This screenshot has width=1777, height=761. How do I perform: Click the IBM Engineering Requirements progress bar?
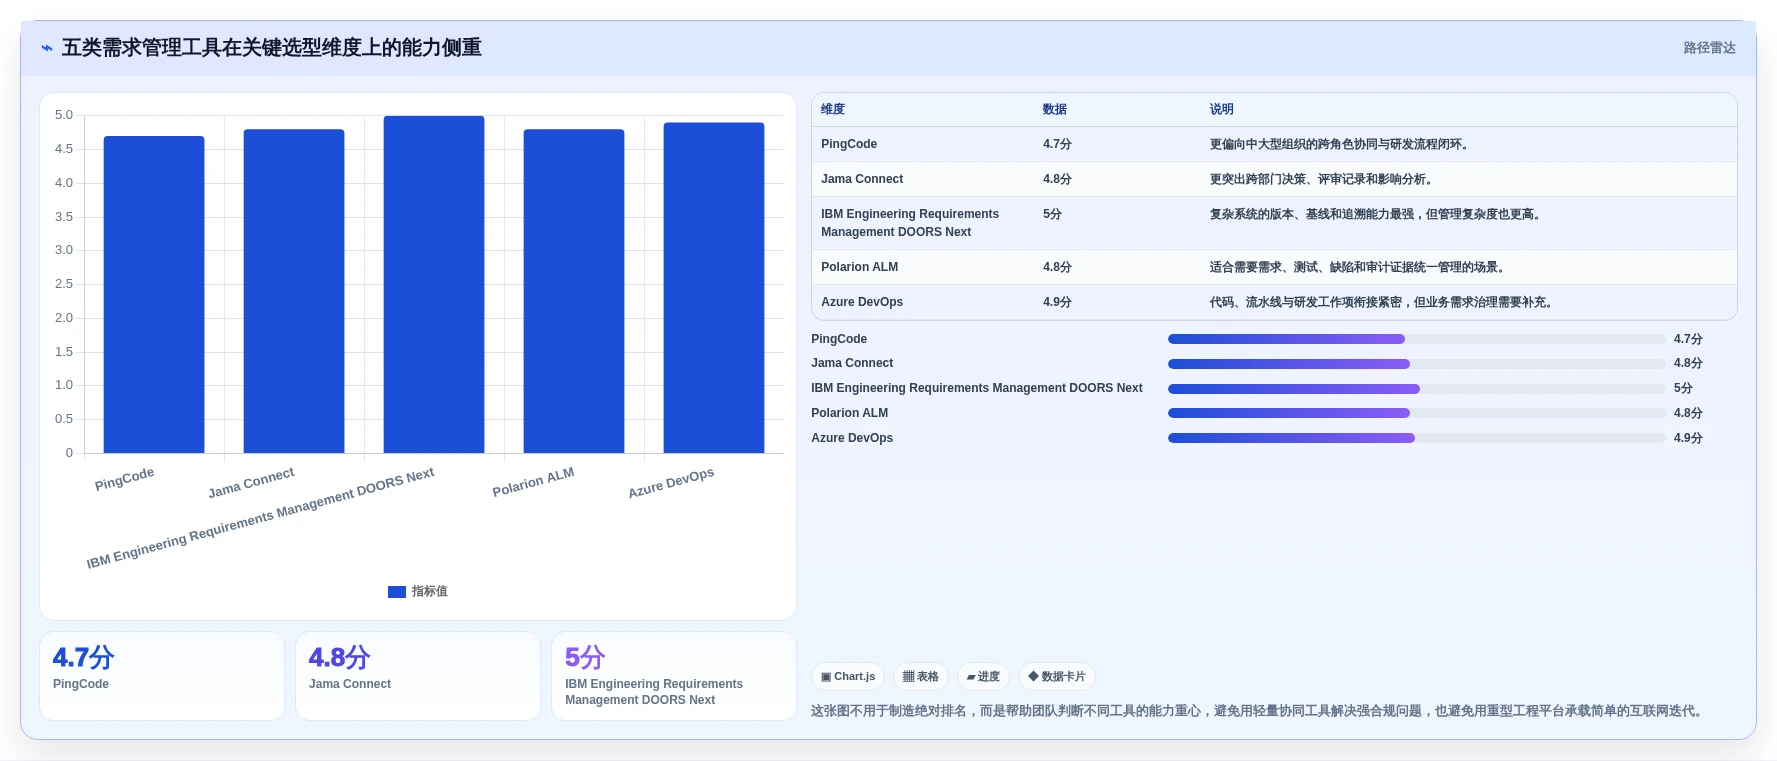pos(1416,389)
